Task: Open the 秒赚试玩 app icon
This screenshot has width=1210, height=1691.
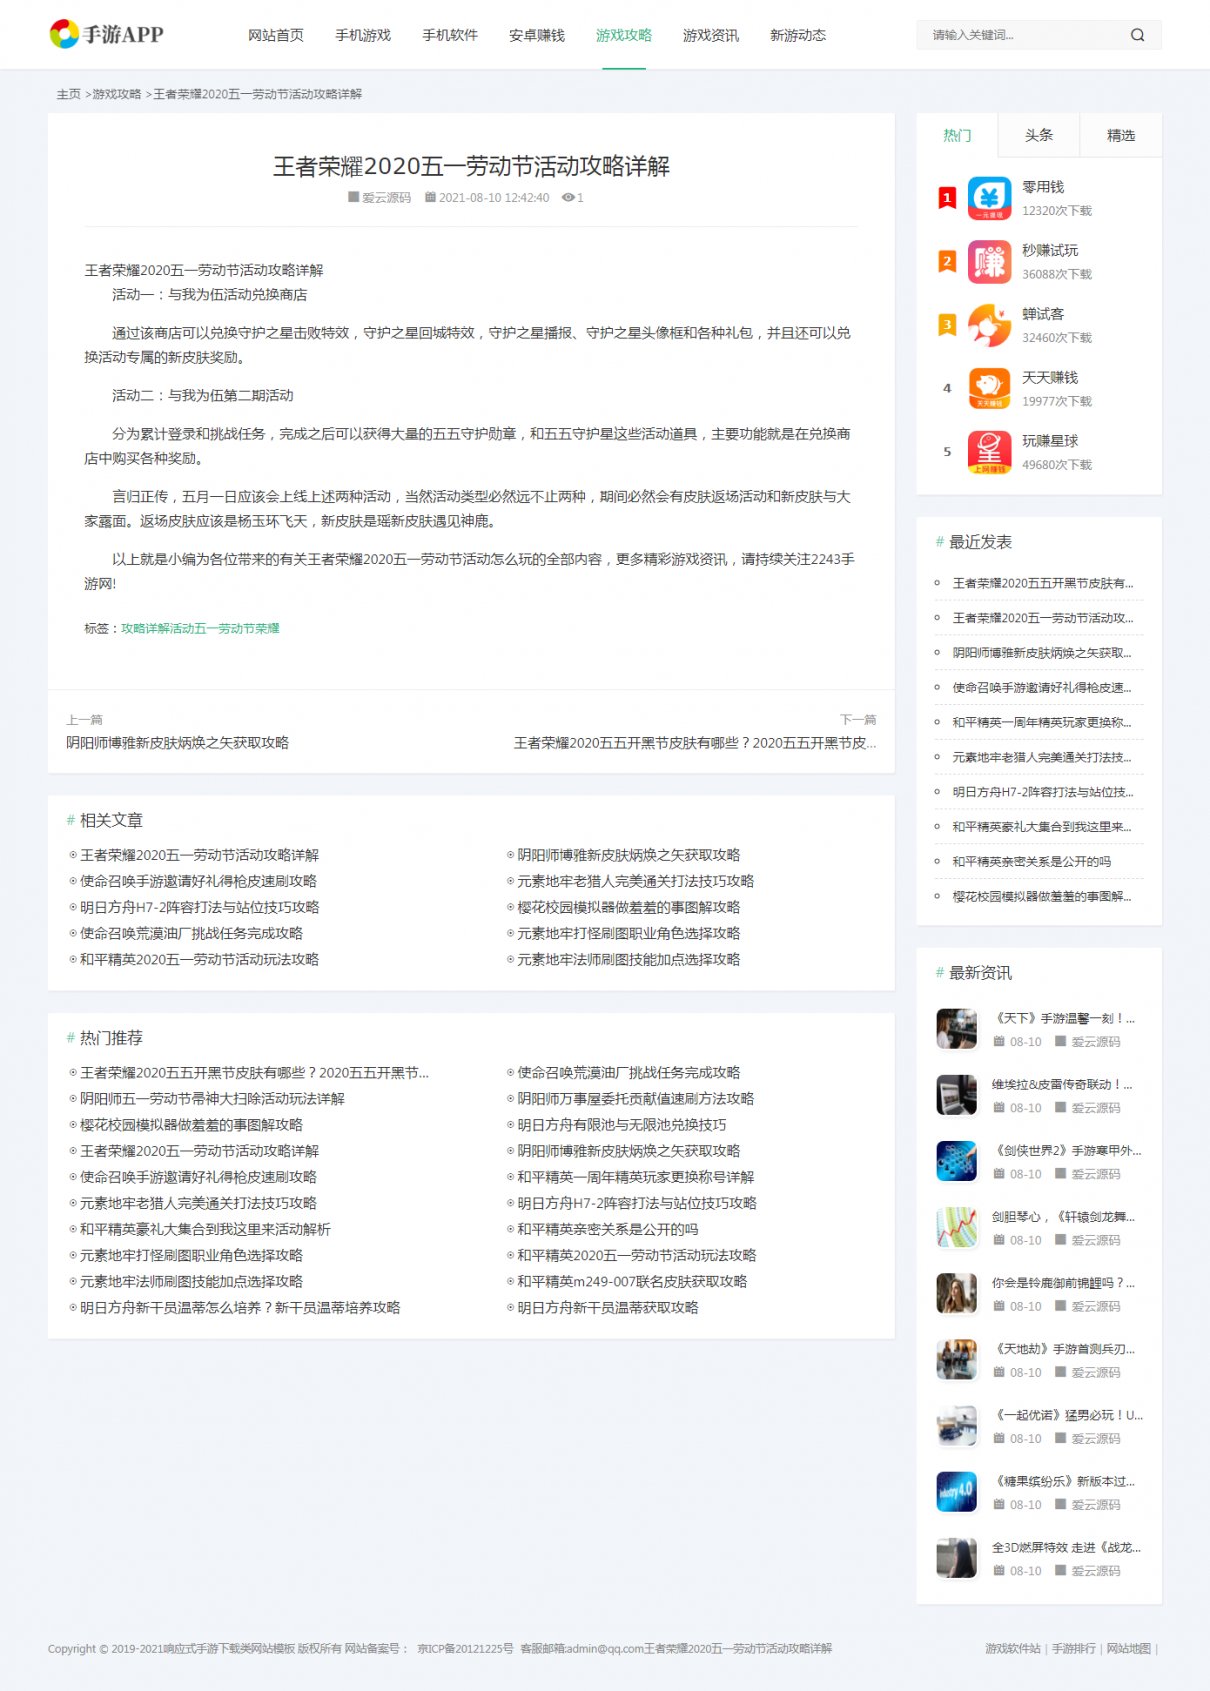Action: click(989, 262)
